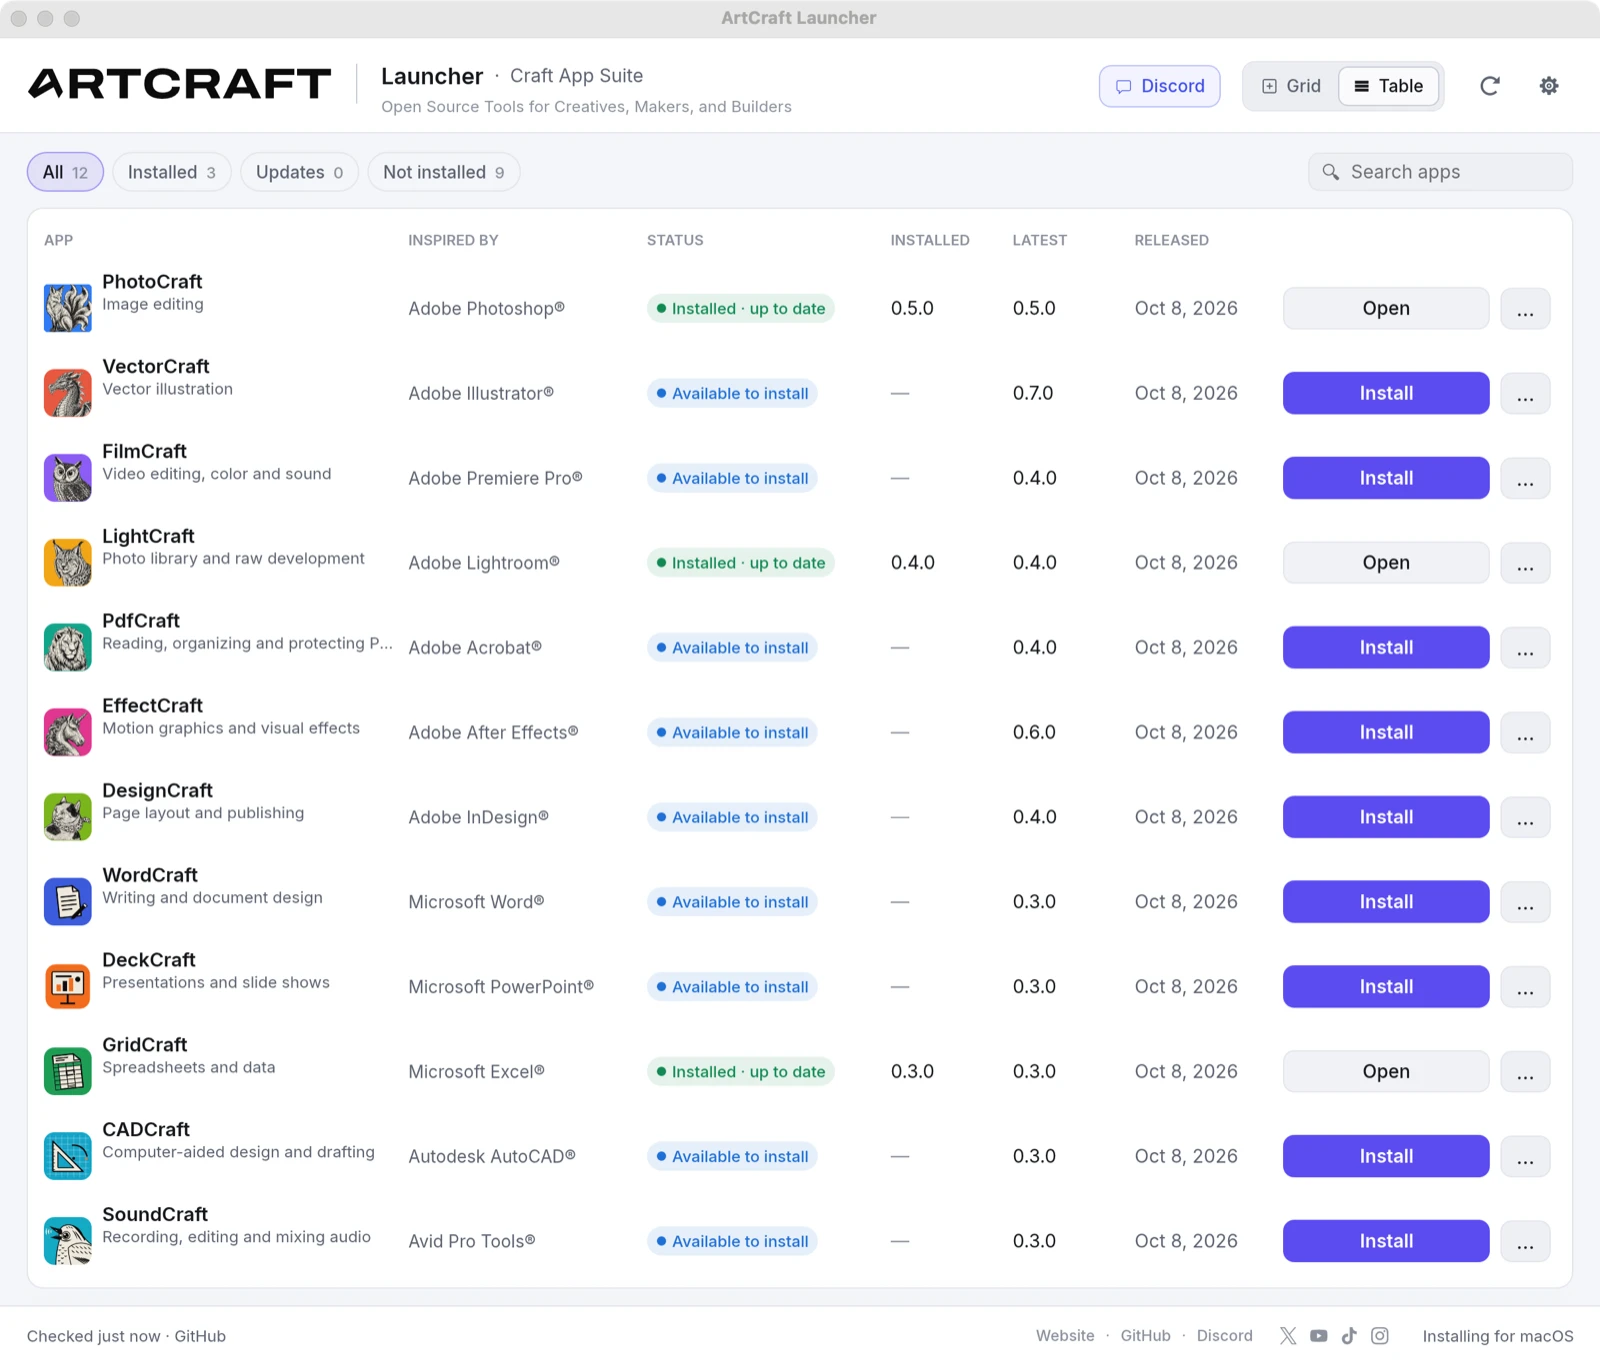The height and width of the screenshot is (1365, 1600).
Task: Click the Search apps field
Action: point(1440,172)
